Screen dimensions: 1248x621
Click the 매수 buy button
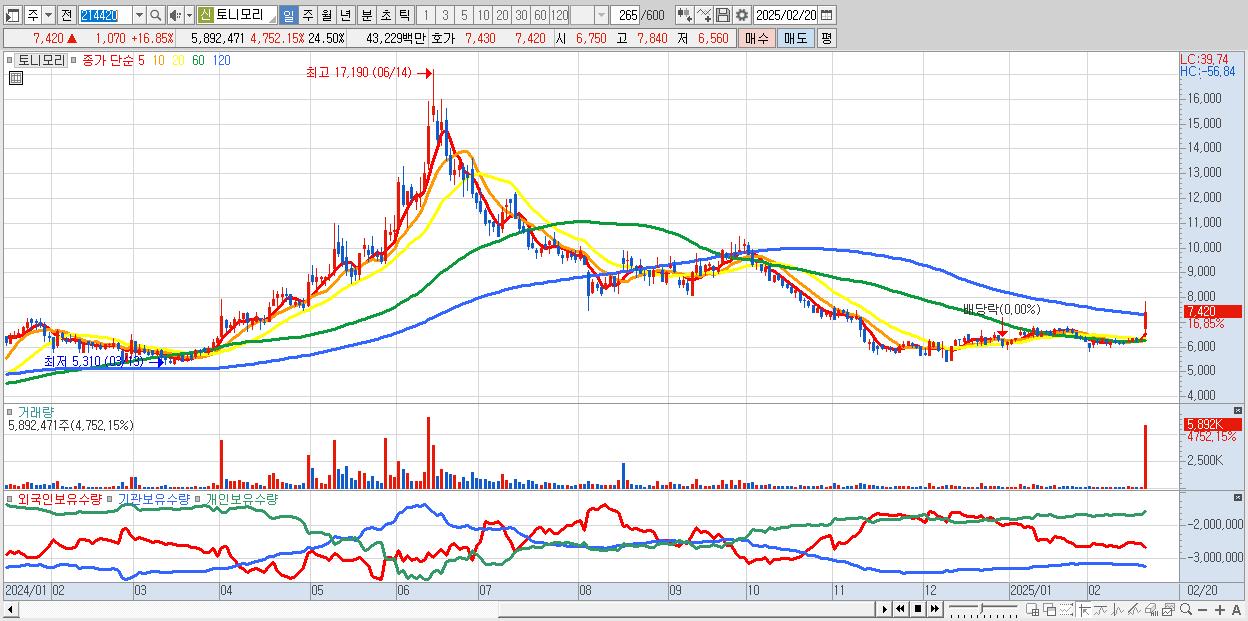pyautogui.click(x=757, y=38)
